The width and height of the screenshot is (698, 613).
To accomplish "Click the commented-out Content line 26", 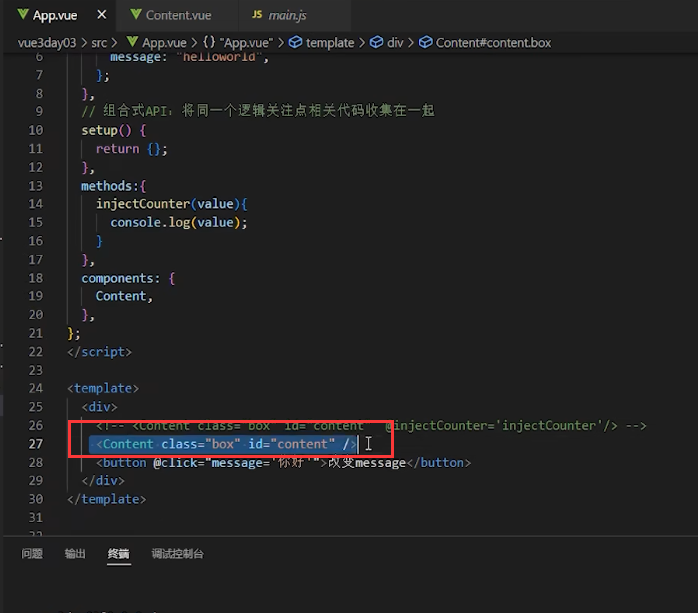I will click(x=371, y=426).
